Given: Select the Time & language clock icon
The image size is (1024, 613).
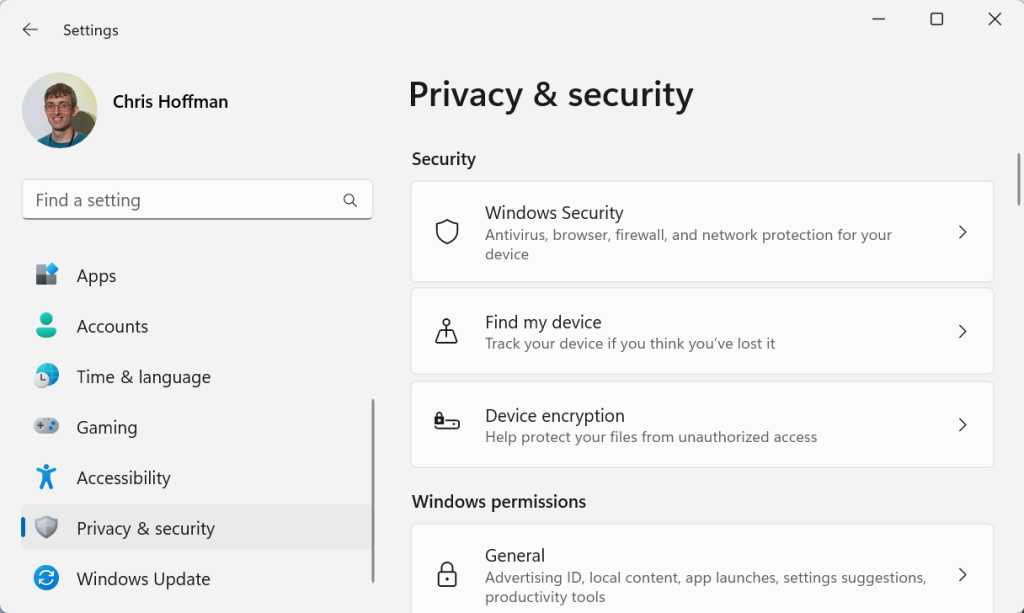Looking at the screenshot, I should point(46,377).
